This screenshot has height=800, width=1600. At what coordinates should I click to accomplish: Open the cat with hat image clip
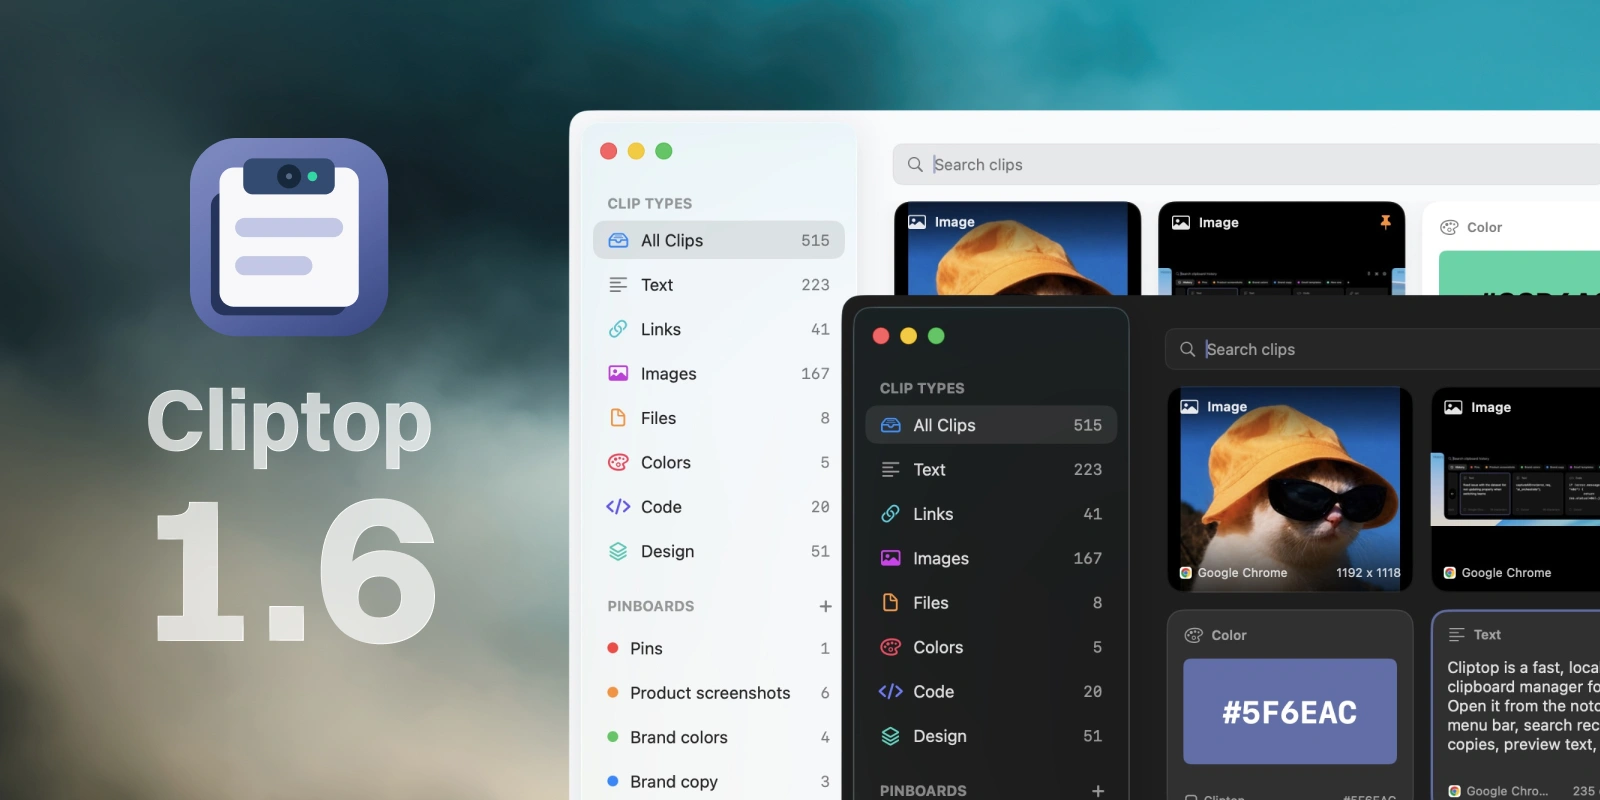click(1290, 489)
